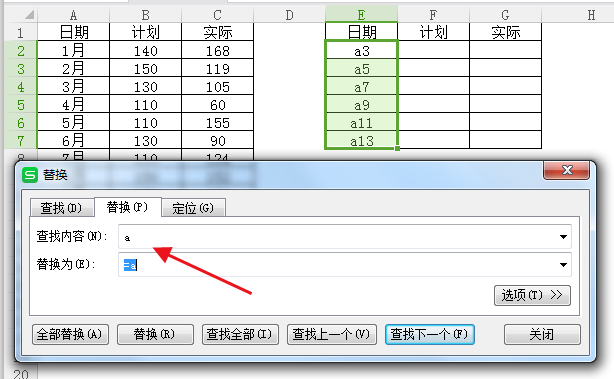Expand the 替换为 history dropdown arrow
The width and height of the screenshot is (614, 379).
point(563,265)
